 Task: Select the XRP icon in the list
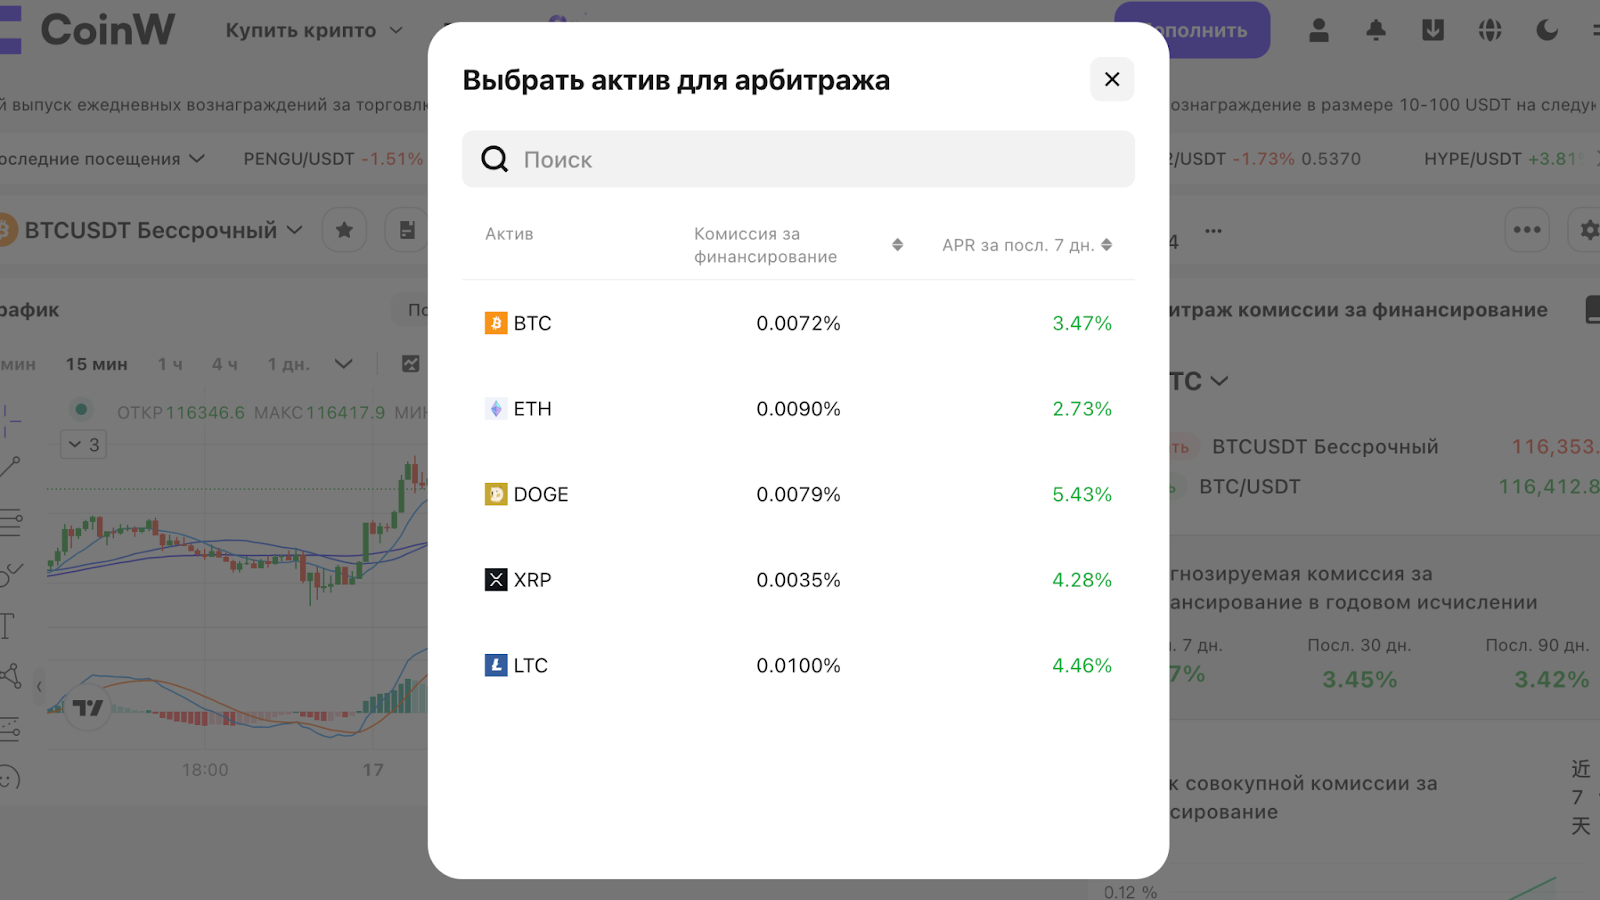pos(496,580)
